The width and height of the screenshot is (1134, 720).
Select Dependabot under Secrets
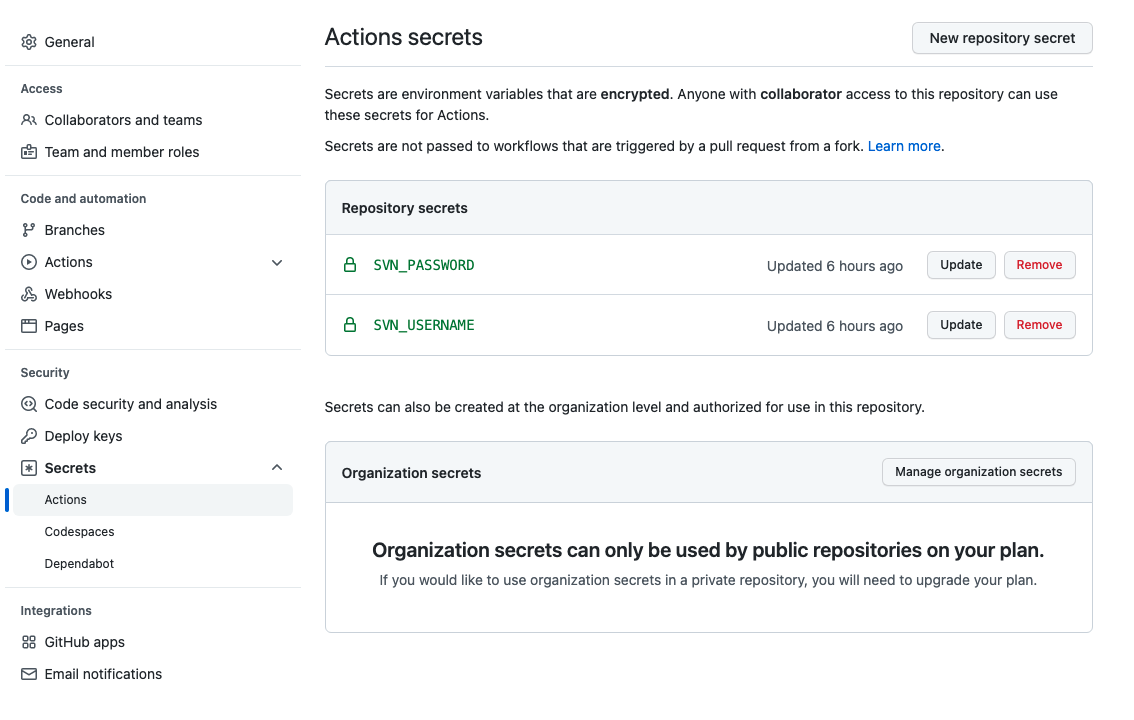coord(80,564)
